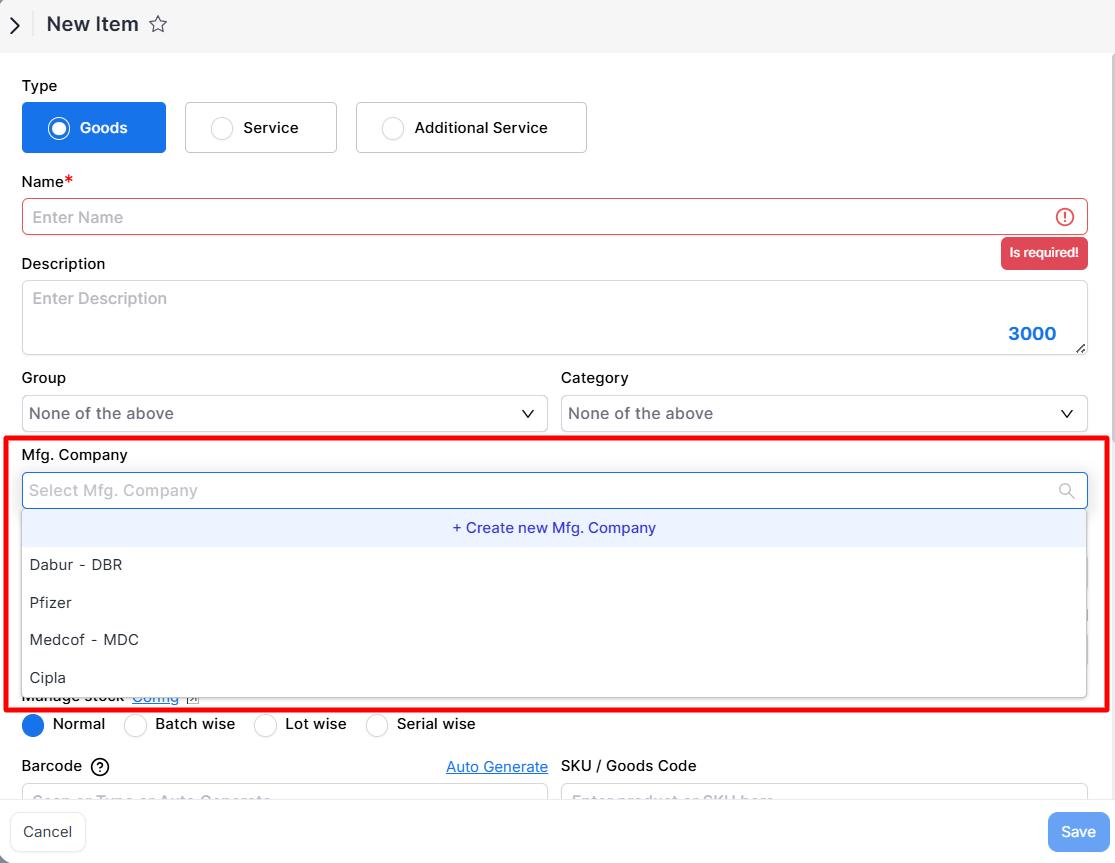The height and width of the screenshot is (863, 1115).
Task: Click the Auto Generate barcode link
Action: [x=496, y=767]
